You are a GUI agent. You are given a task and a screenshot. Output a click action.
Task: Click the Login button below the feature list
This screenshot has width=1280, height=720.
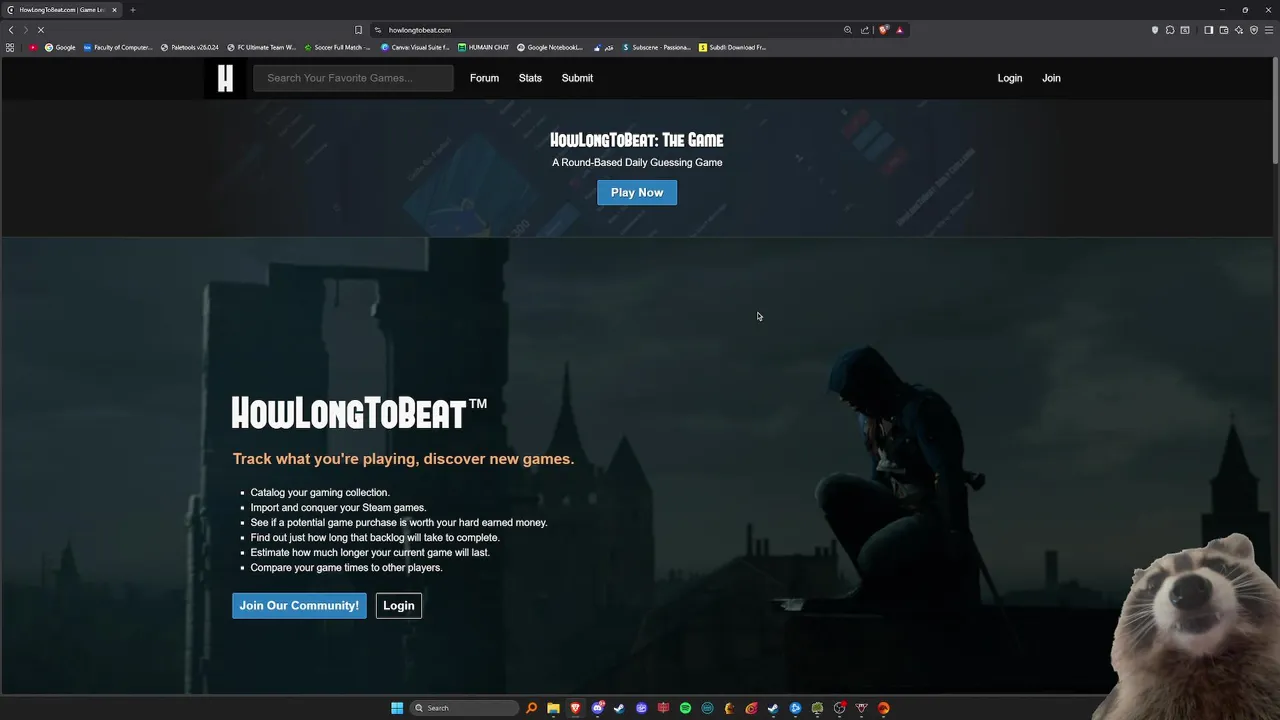point(398,605)
